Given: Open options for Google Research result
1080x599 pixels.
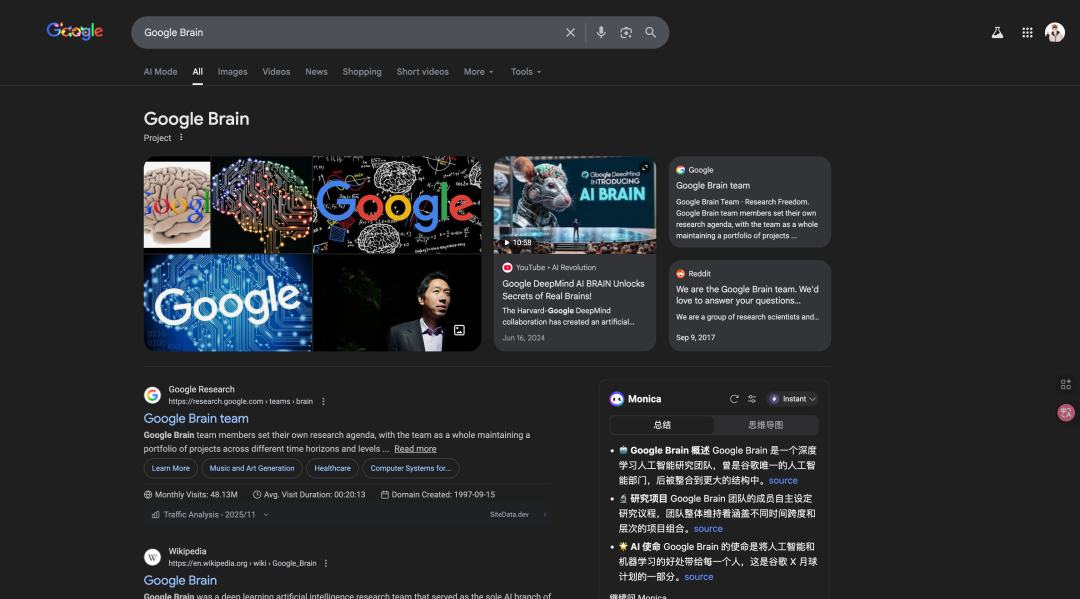Looking at the screenshot, I should (x=323, y=401).
